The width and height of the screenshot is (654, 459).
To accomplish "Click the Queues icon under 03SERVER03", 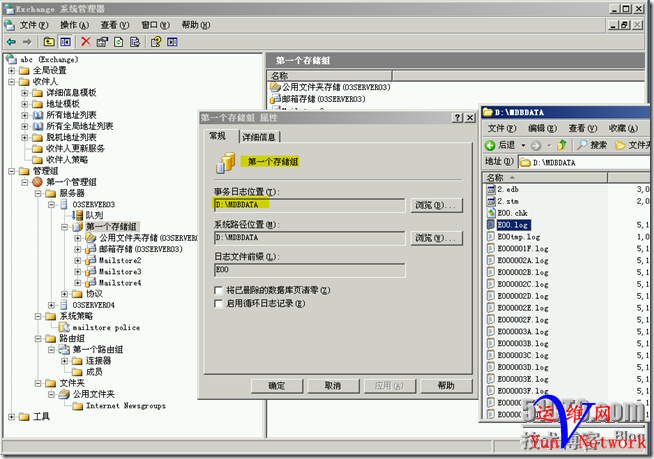I will point(77,215).
